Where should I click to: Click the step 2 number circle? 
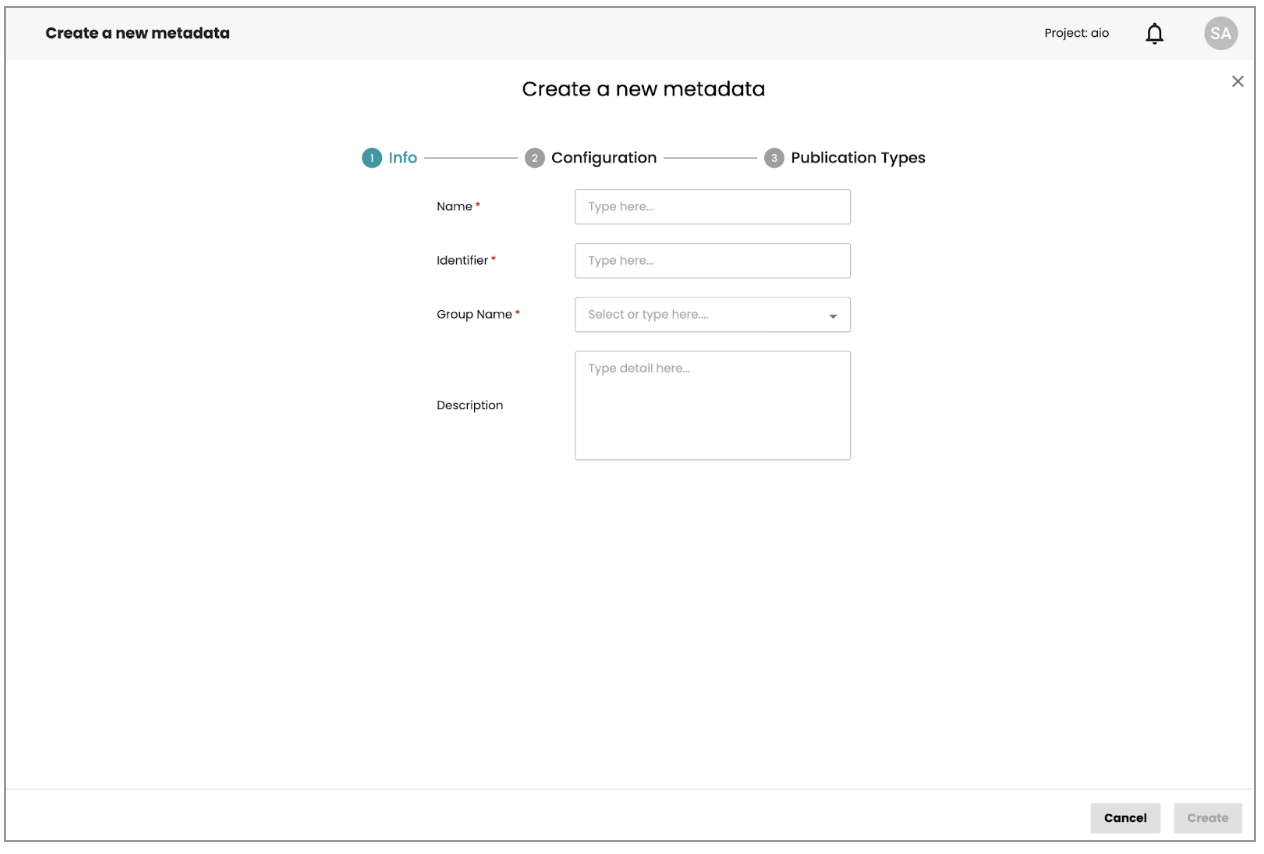[x=535, y=158]
